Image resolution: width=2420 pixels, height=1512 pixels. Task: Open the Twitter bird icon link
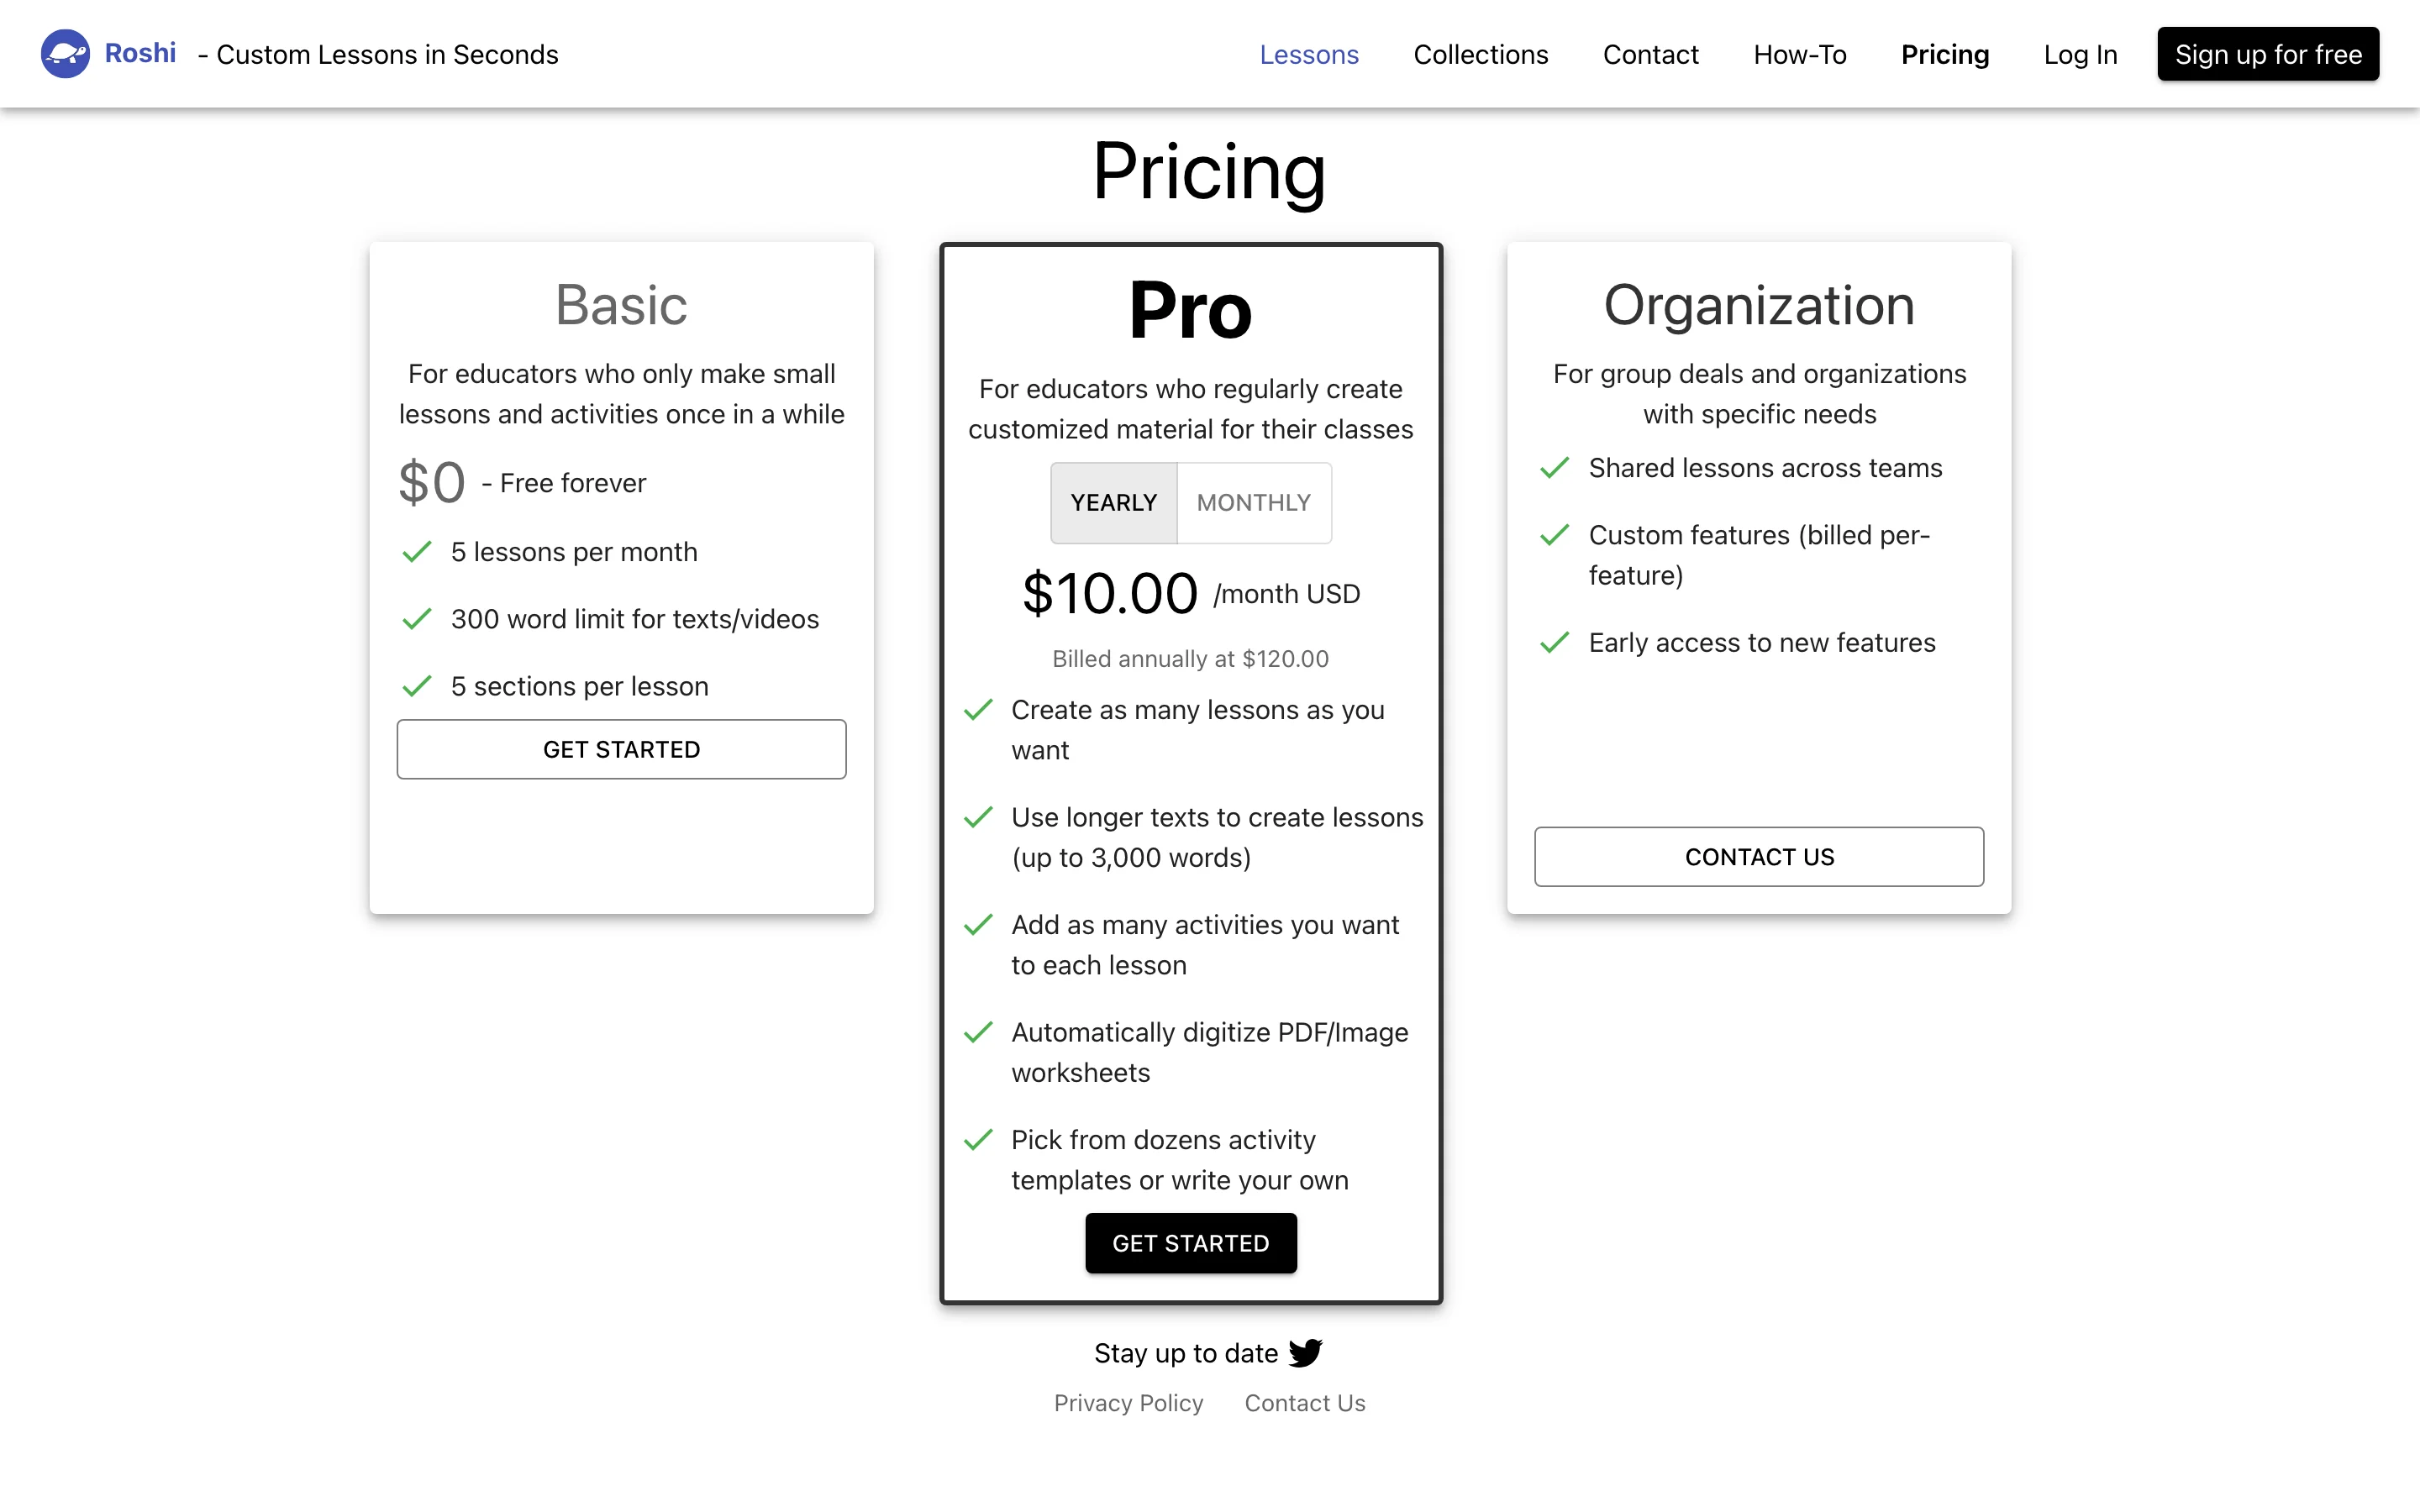[x=1306, y=1353]
